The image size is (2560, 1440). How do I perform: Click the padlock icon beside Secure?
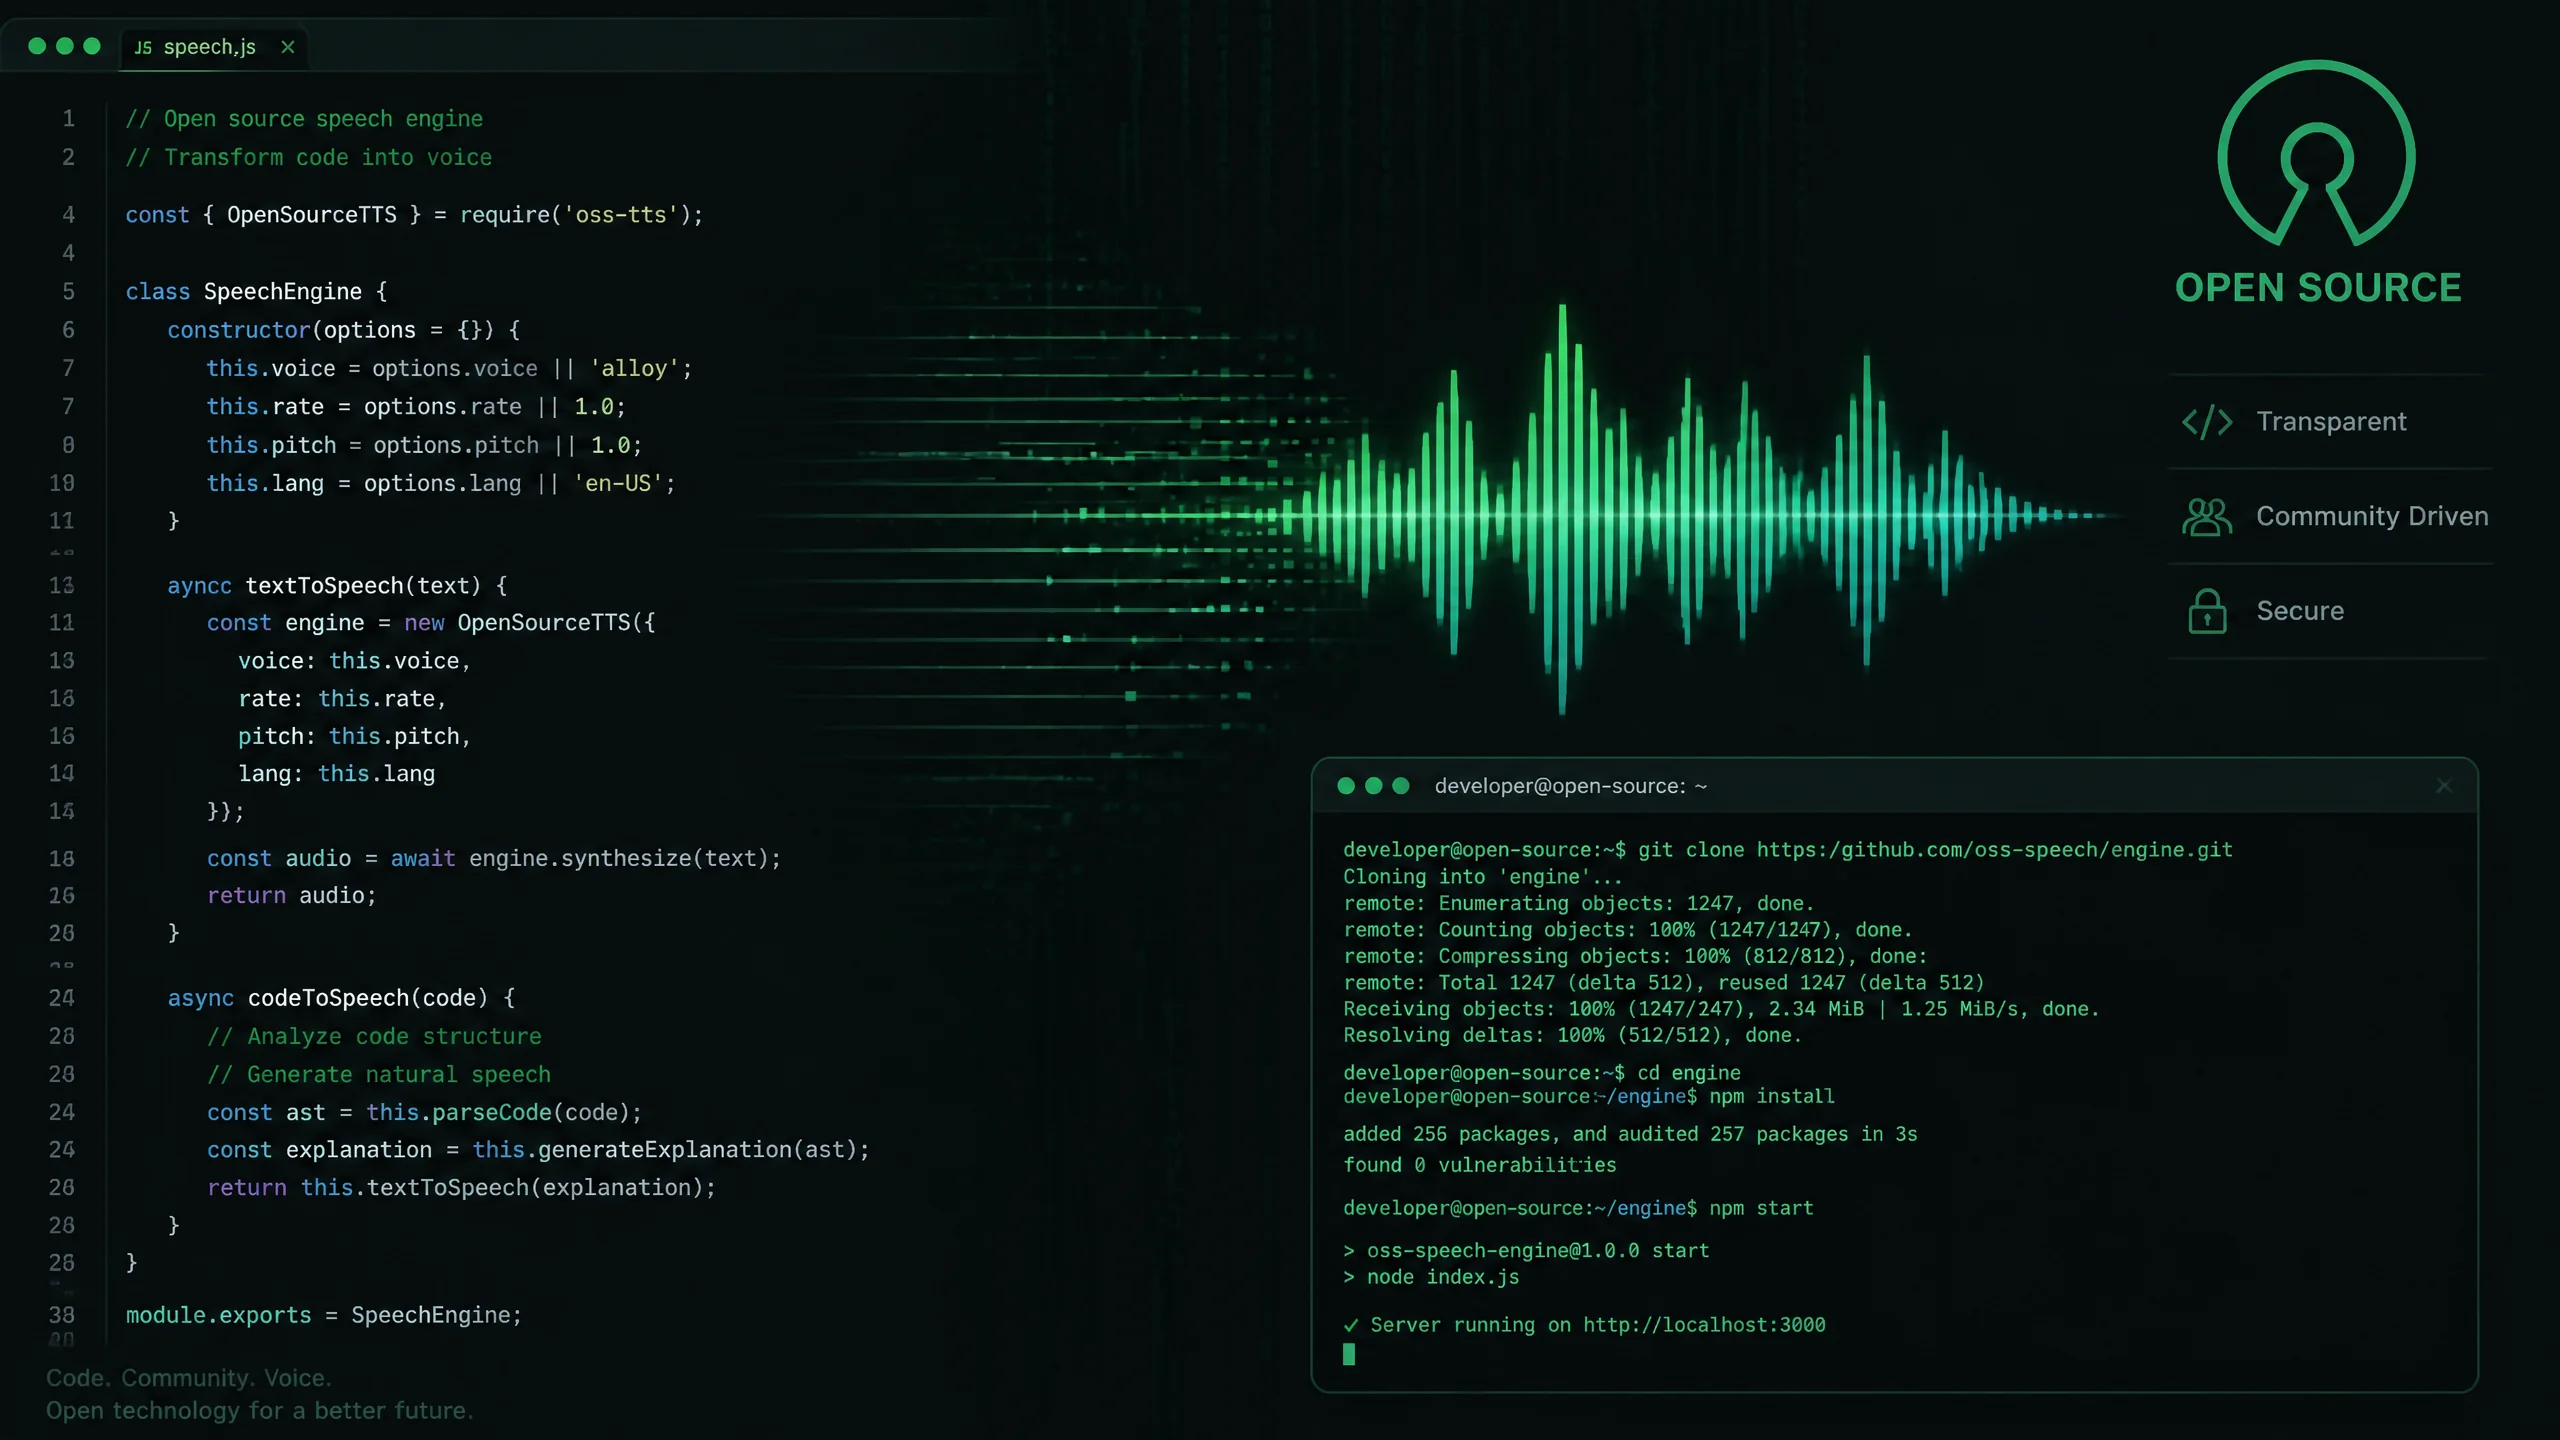click(x=2207, y=611)
